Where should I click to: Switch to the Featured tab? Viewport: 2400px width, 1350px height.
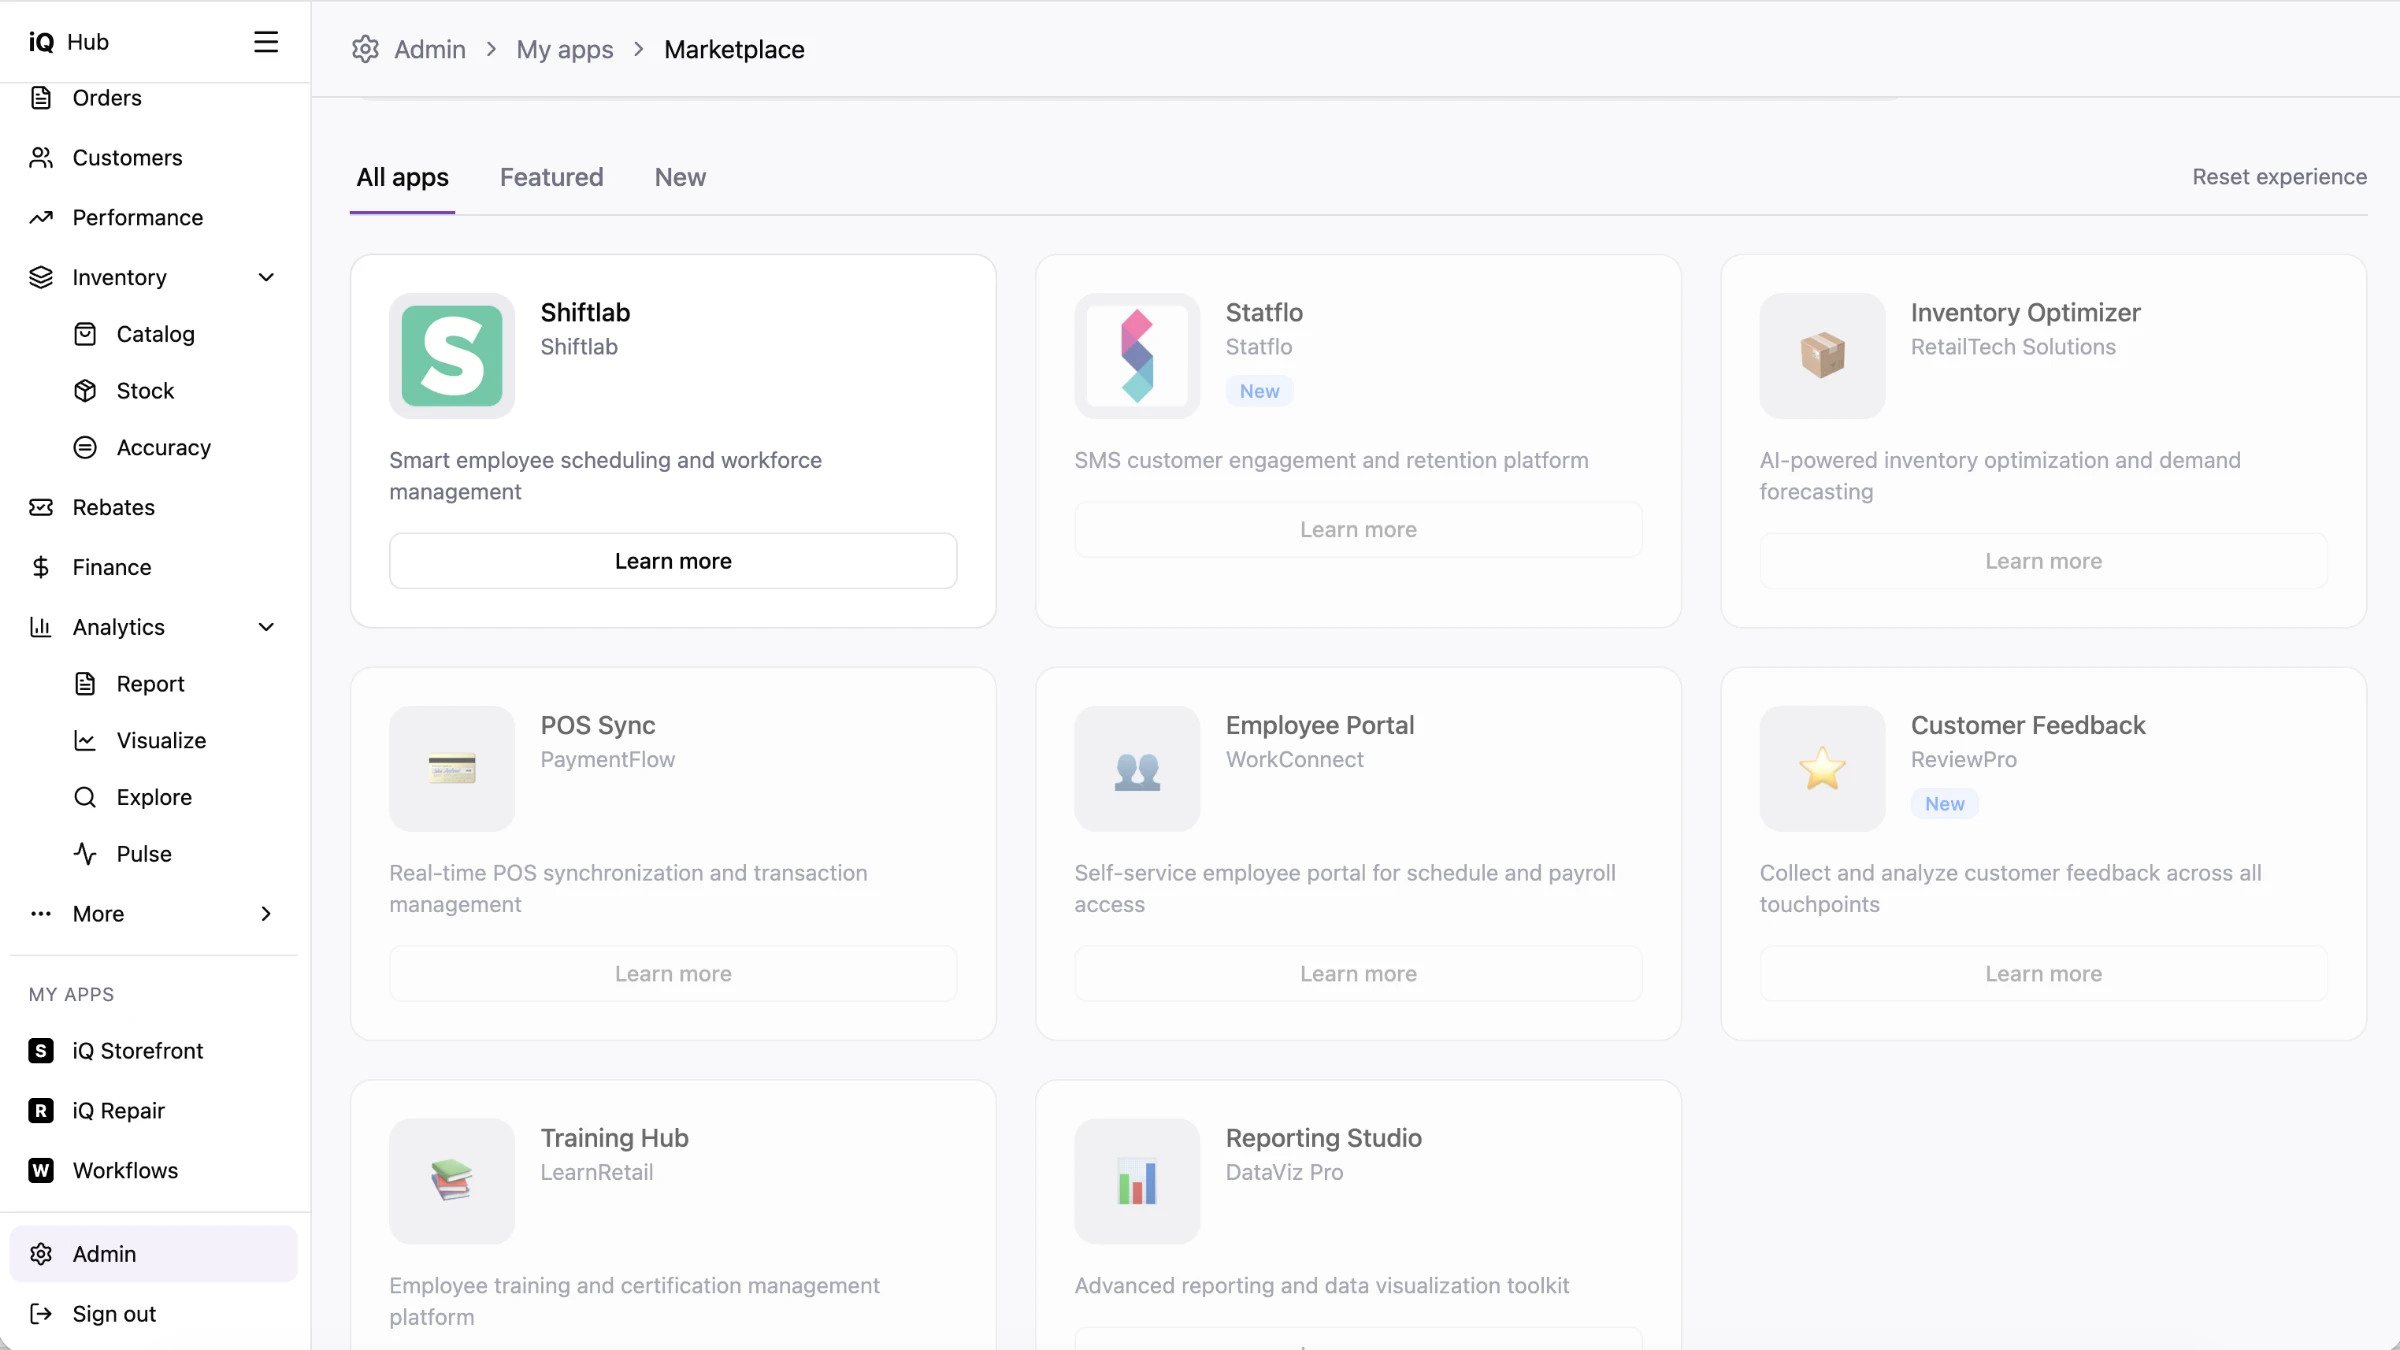point(552,178)
